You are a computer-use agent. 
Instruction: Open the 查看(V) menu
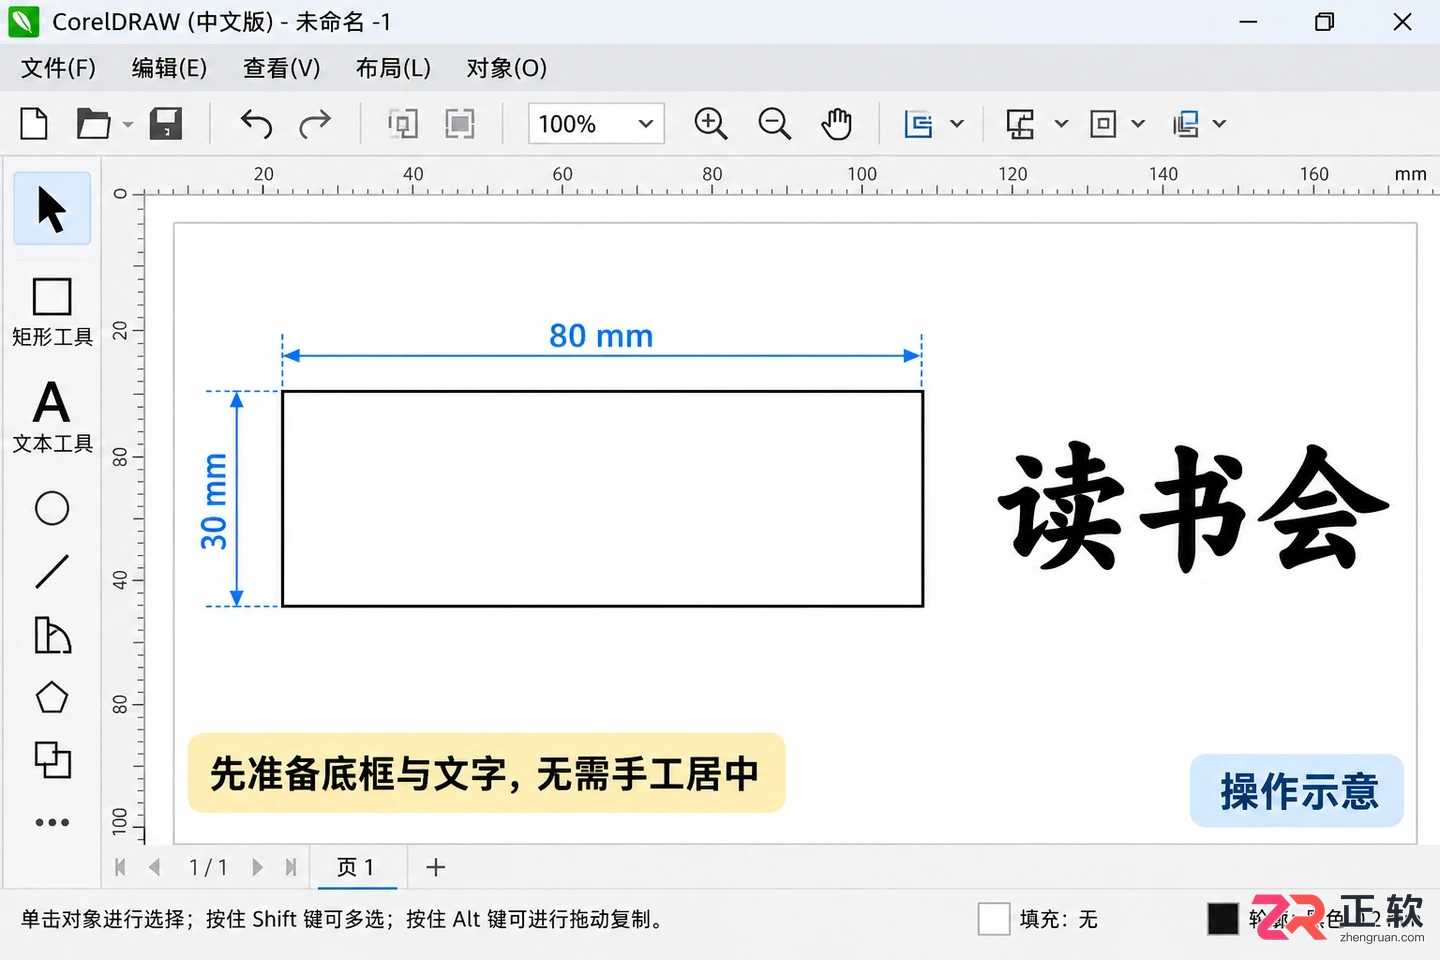click(x=282, y=68)
